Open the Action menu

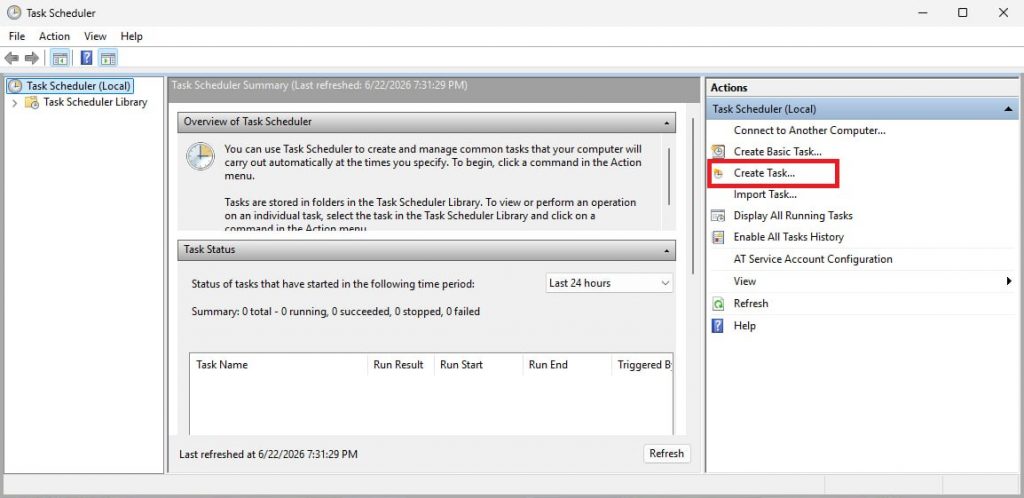(x=54, y=37)
